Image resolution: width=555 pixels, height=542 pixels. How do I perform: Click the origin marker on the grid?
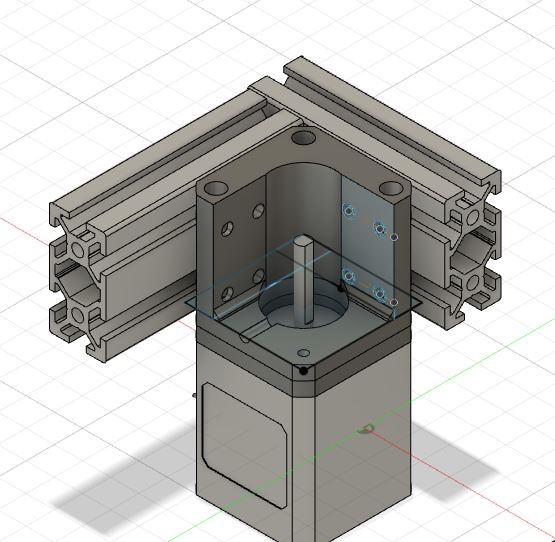[366, 429]
